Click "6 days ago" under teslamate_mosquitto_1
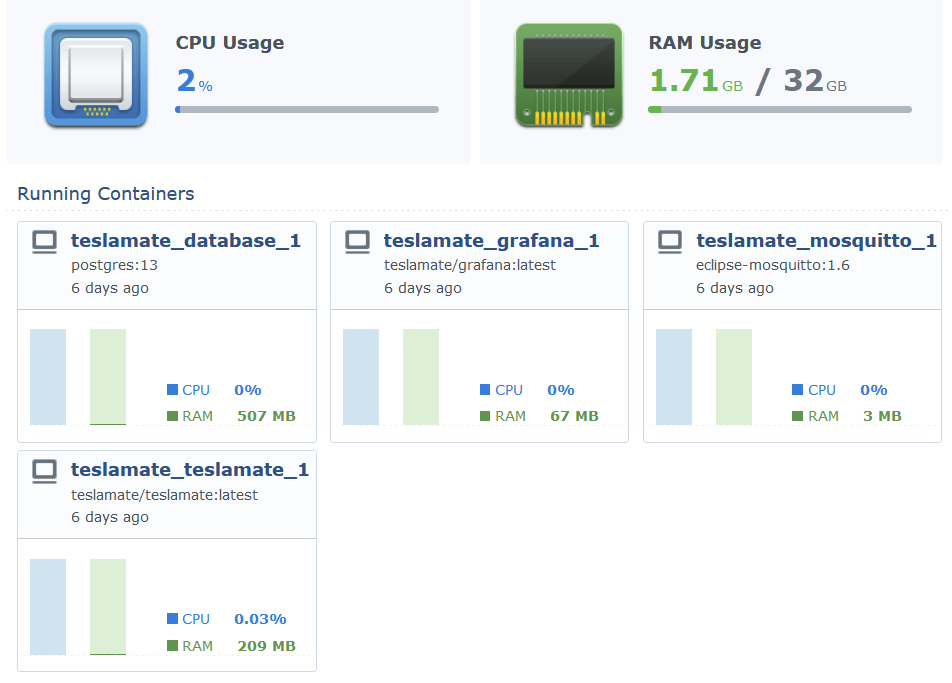 tap(735, 288)
